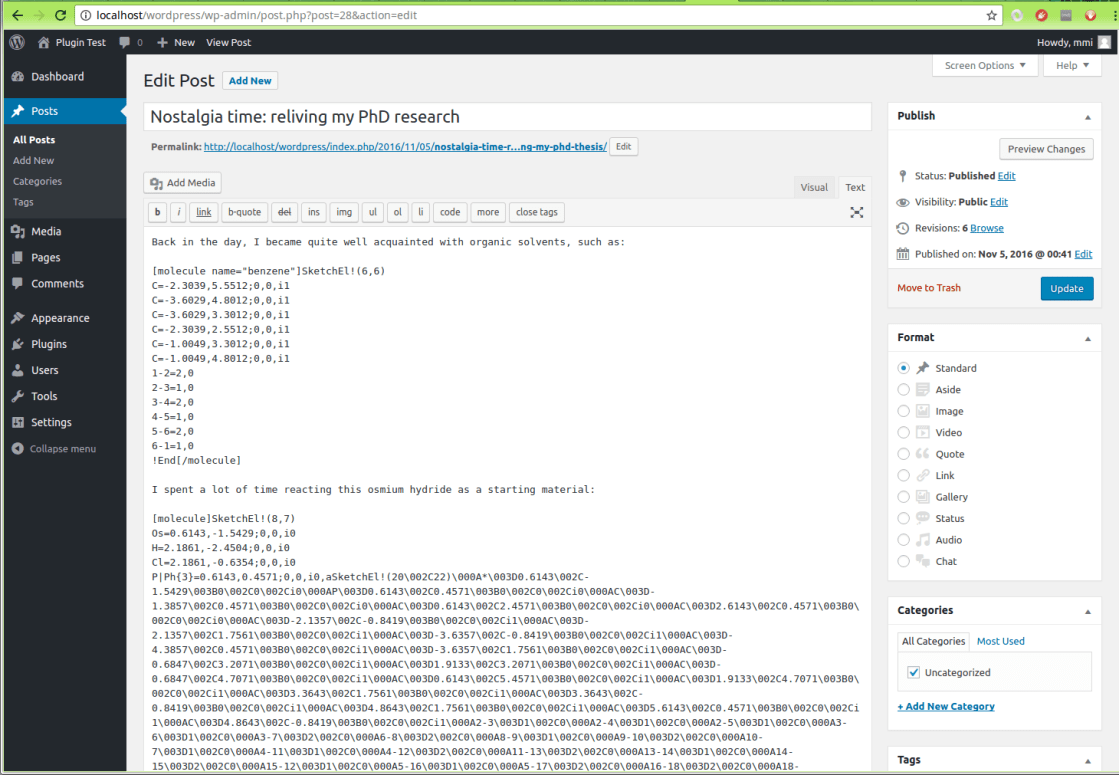This screenshot has height=775, width=1119.
Task: Open Plugins in the sidebar
Action: tap(49, 344)
